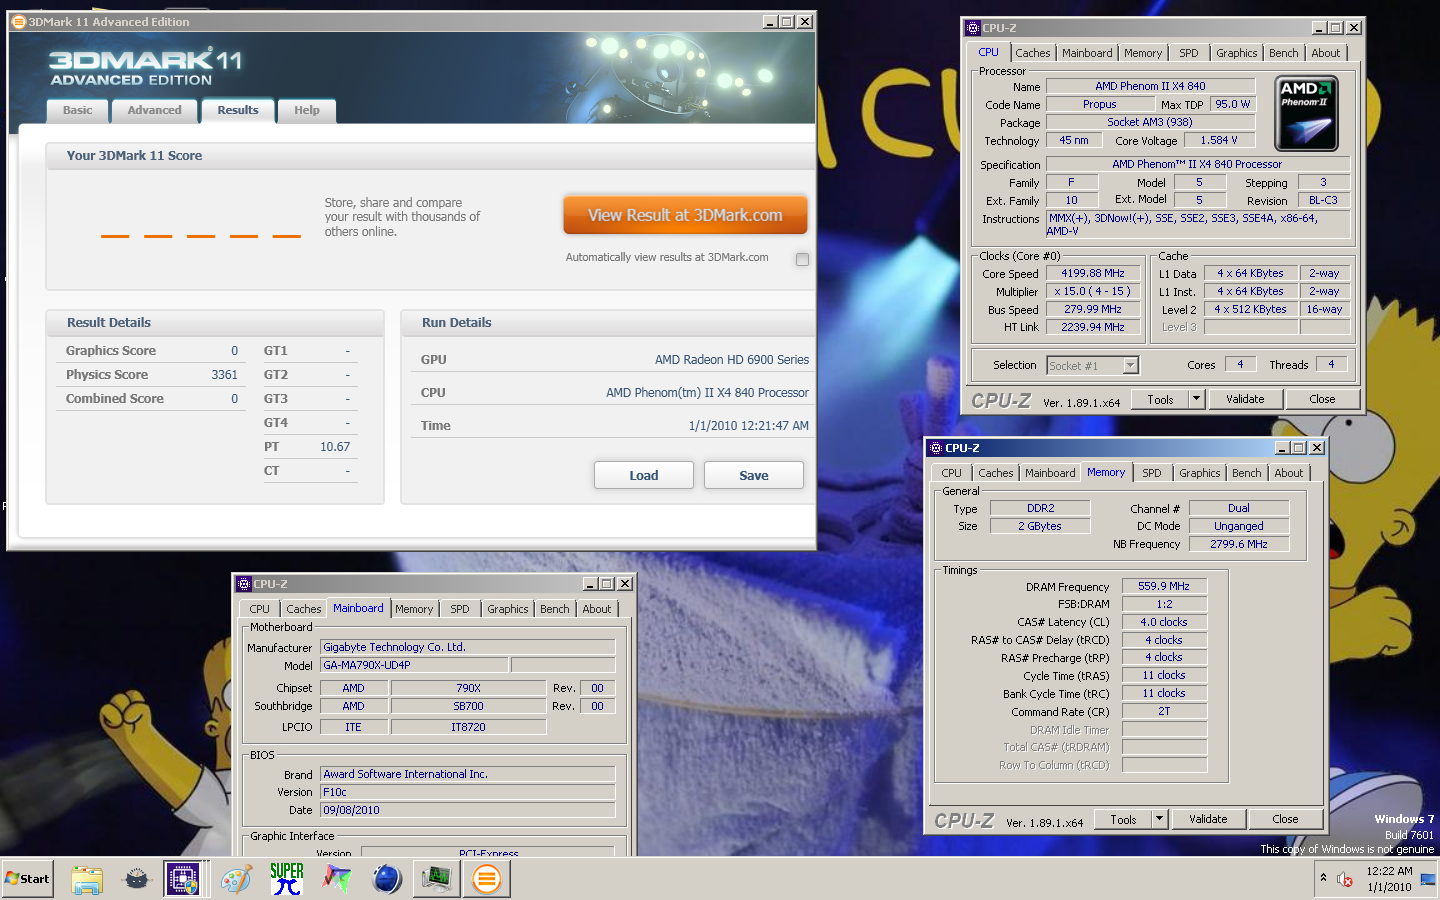Screen dimensions: 1440x900
Task: Select CPU tab in CPU-Z Mainboard window
Action: click(260, 609)
